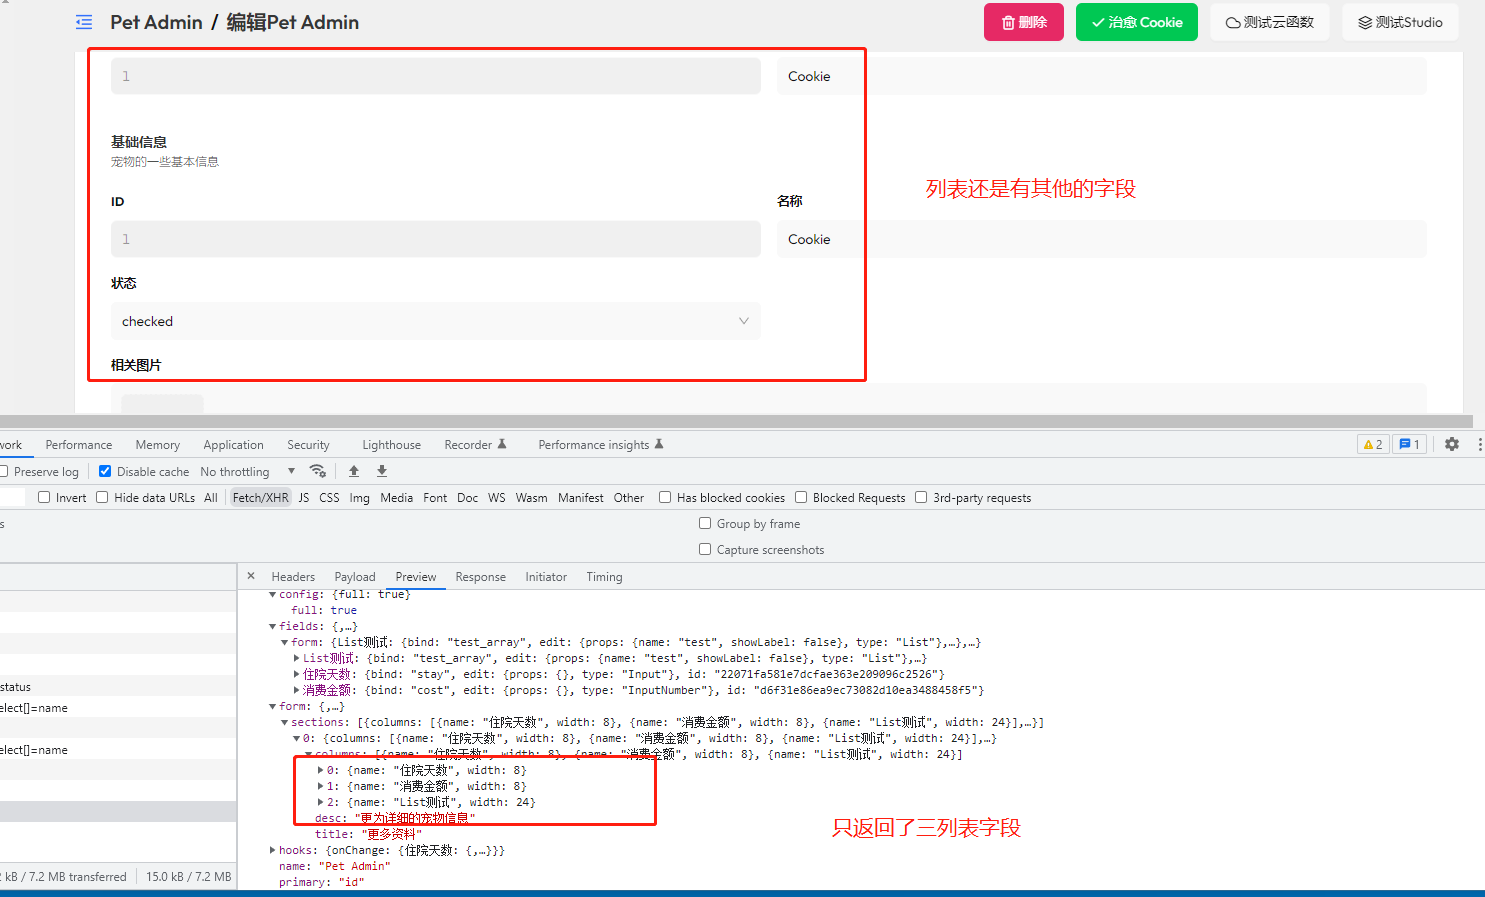Open the Lighthouse DevTools panel
This screenshot has height=897, width=1485.
tap(391, 445)
